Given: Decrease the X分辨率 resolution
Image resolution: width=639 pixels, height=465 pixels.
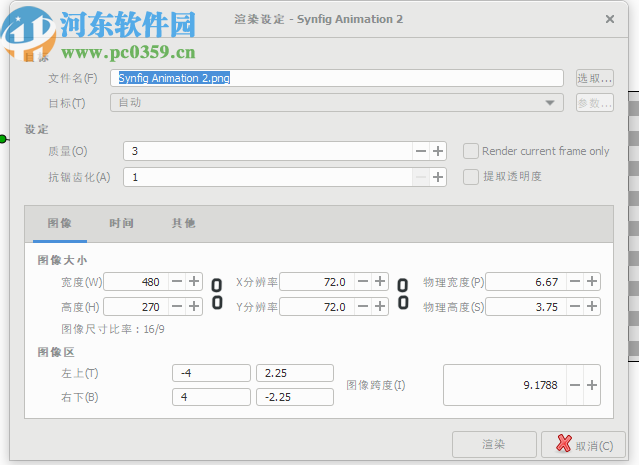Looking at the screenshot, I should point(363,282).
